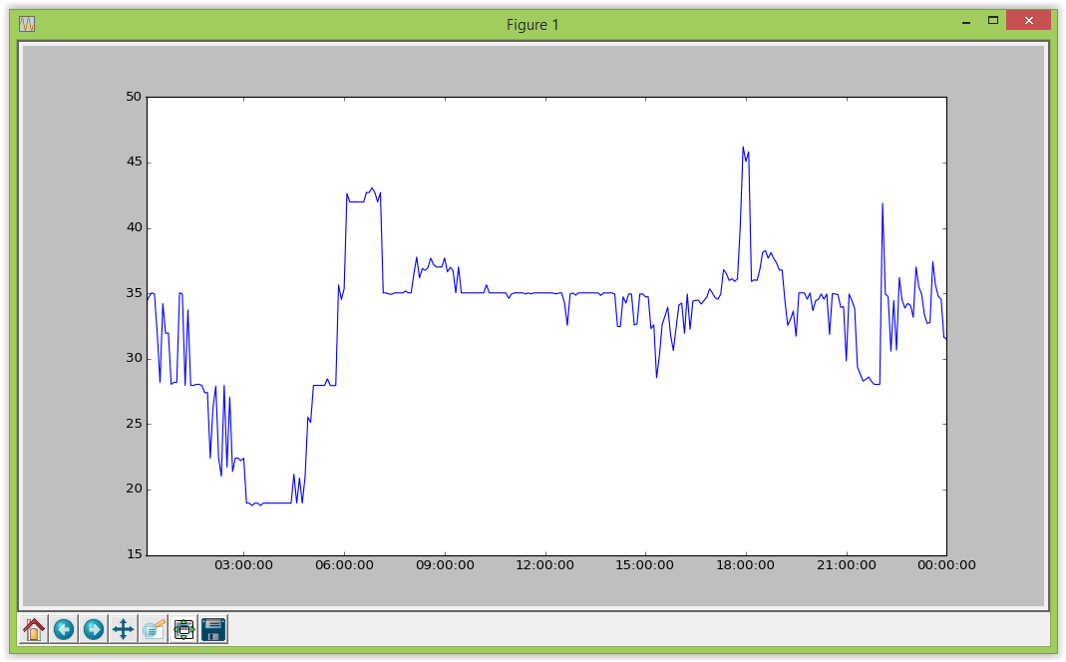This screenshot has width=1066, height=662.
Task: Close the Figure 1 window
Action: 1027,21
